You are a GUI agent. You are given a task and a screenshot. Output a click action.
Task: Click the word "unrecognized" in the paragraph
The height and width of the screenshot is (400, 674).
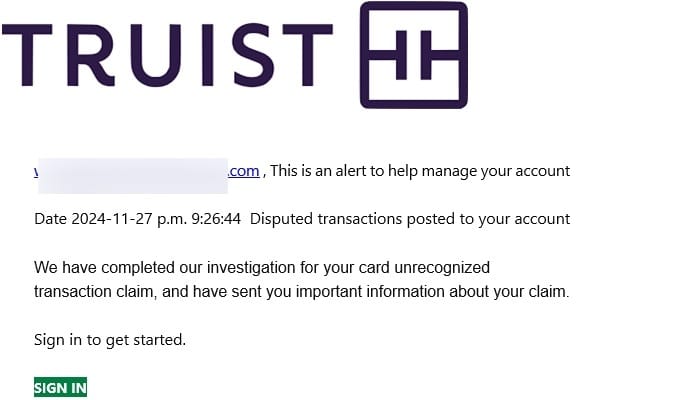click(442, 267)
